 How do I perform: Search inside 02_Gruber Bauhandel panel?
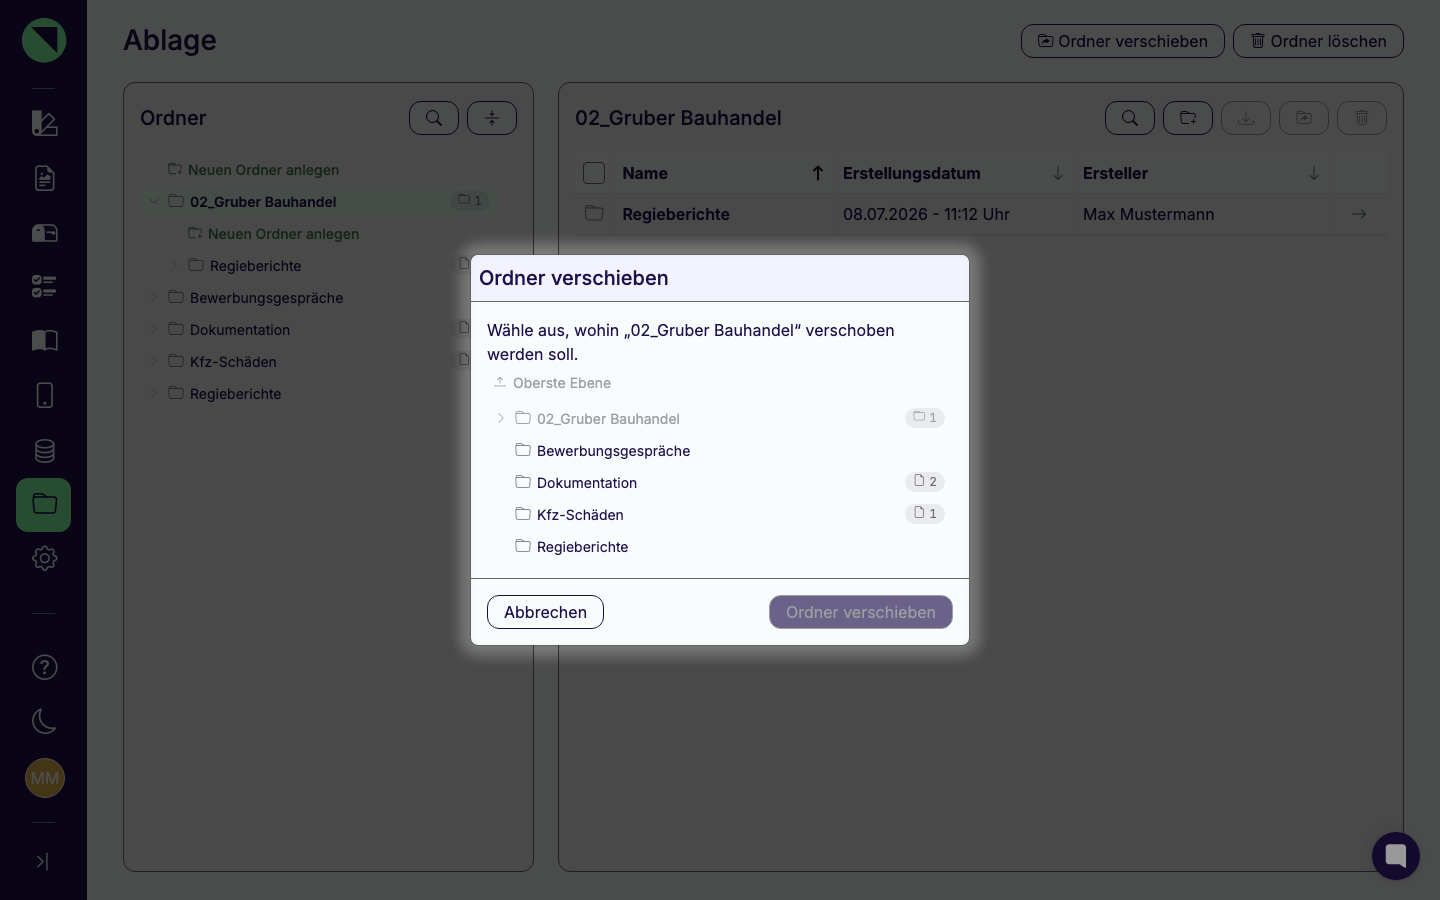pyautogui.click(x=1130, y=118)
